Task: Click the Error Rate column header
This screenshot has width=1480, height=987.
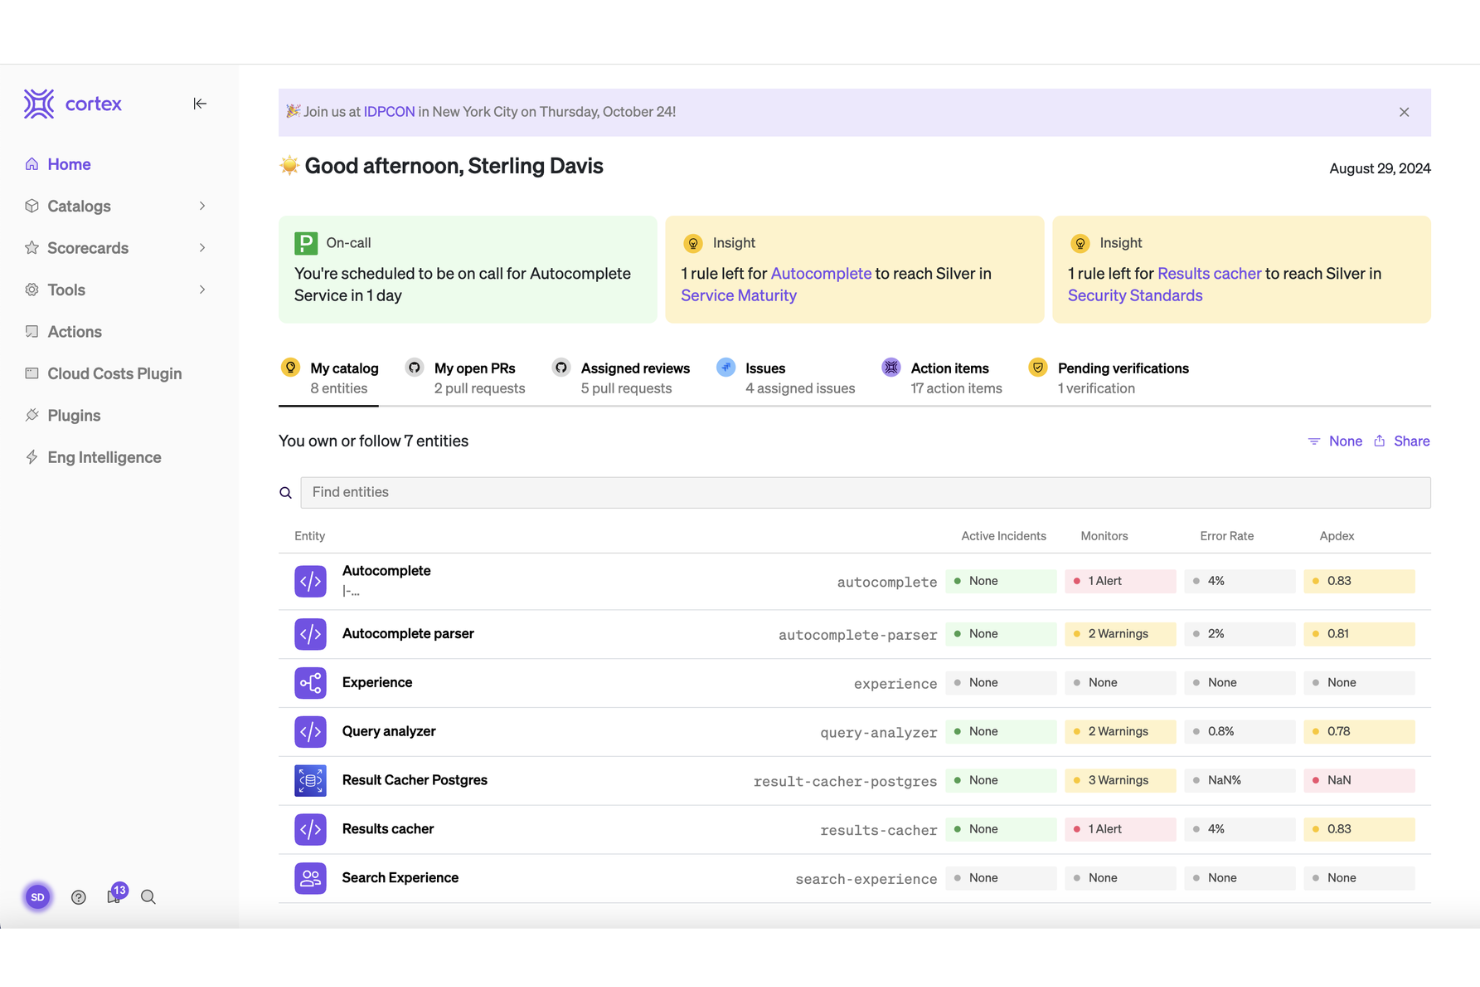Action: [x=1226, y=536]
